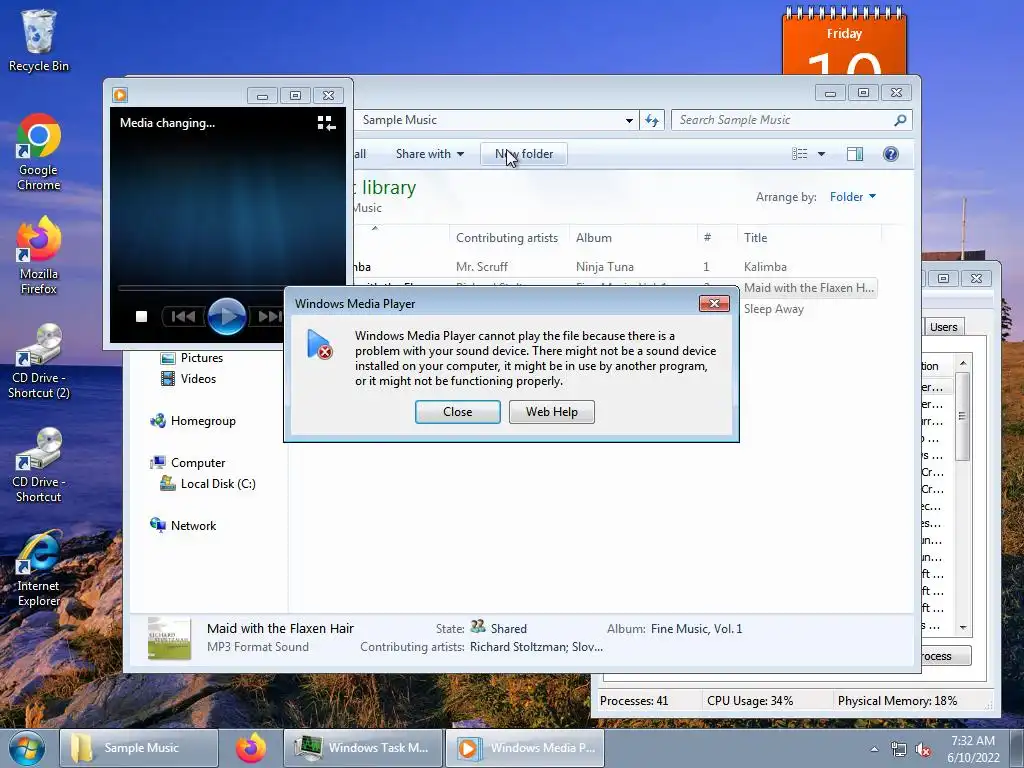The image size is (1024, 768).
Task: Switch to Windows Media Player taskbar button
Action: pyautogui.click(x=525, y=748)
